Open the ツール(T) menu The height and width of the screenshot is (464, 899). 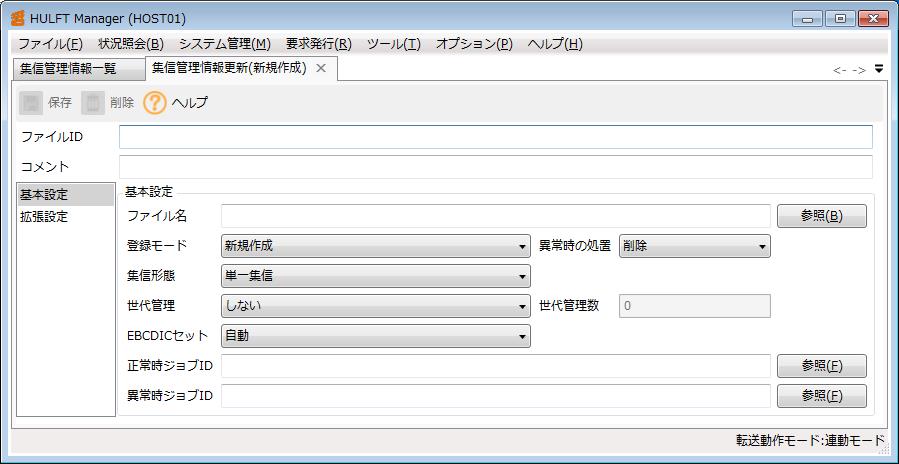tap(394, 44)
